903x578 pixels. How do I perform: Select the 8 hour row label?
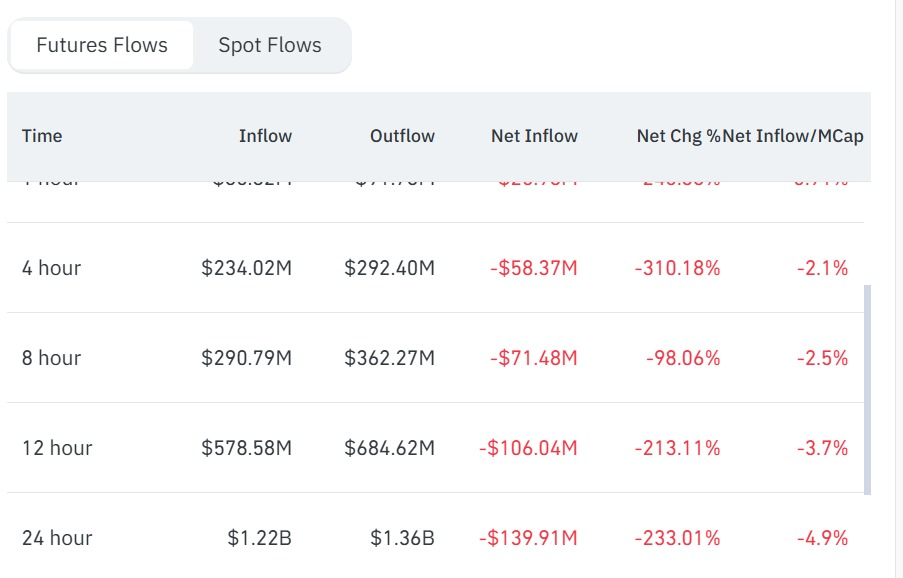click(x=51, y=358)
